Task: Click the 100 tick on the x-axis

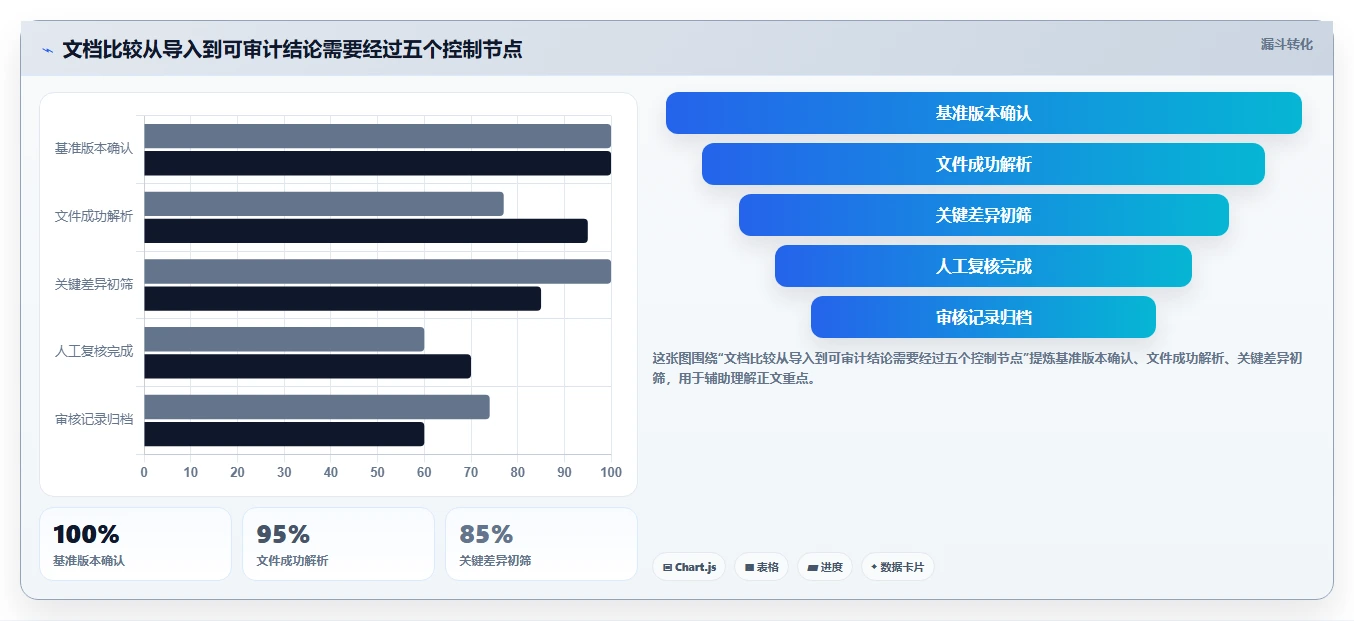Action: click(x=611, y=472)
